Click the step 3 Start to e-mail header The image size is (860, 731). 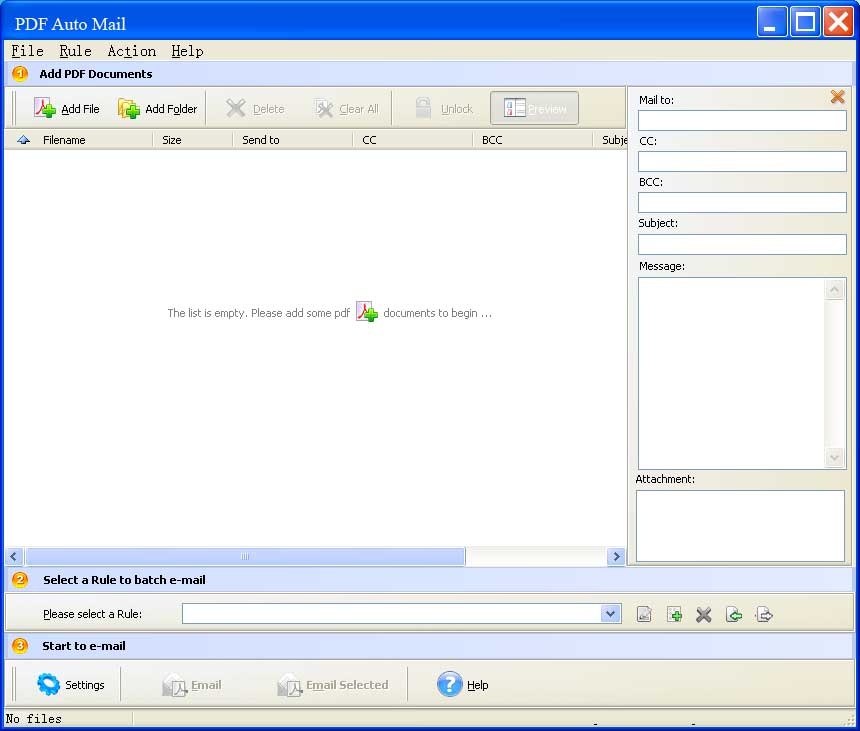pos(83,646)
